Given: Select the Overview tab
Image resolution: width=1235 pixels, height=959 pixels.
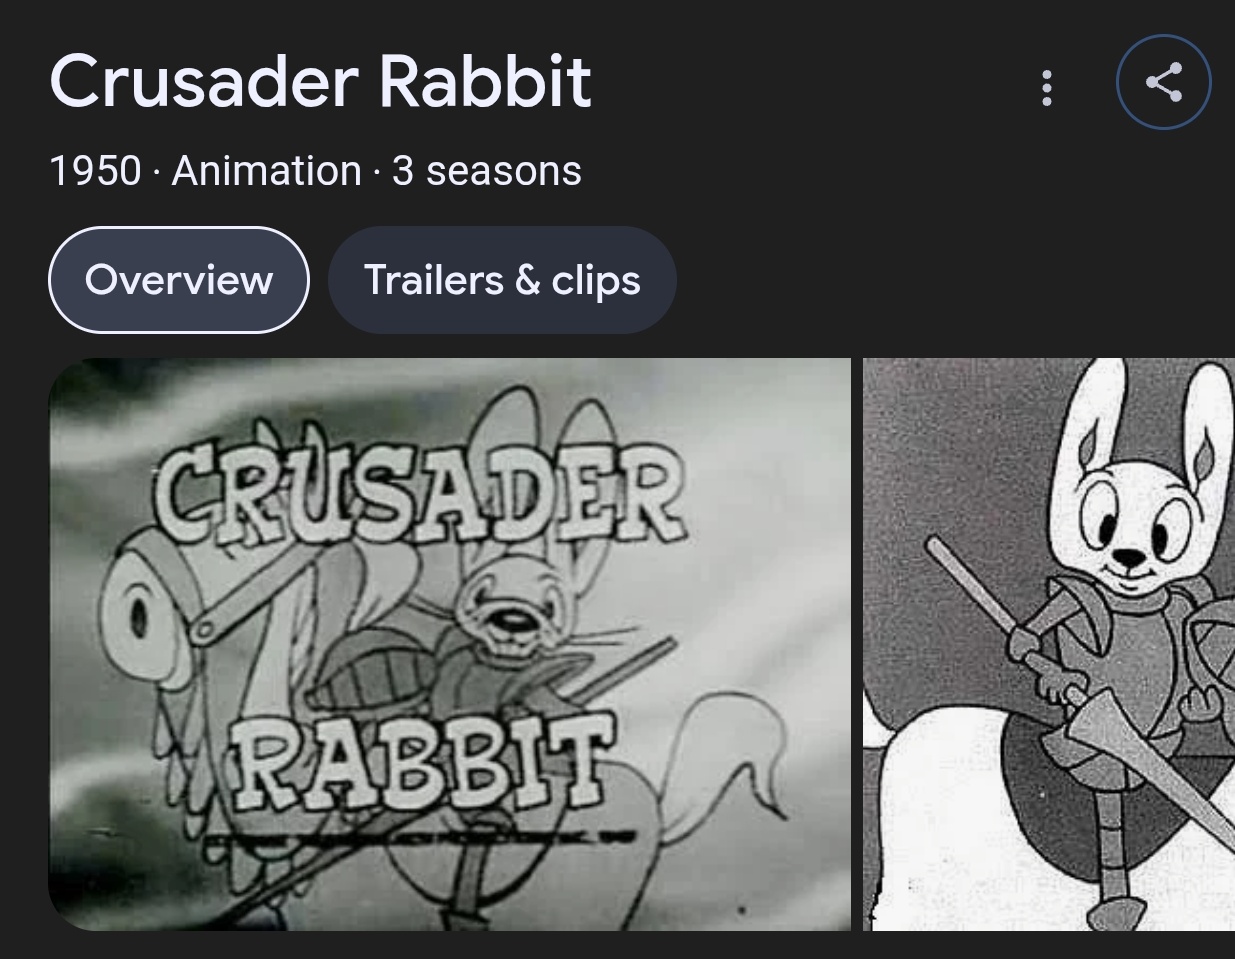Looking at the screenshot, I should coord(179,280).
